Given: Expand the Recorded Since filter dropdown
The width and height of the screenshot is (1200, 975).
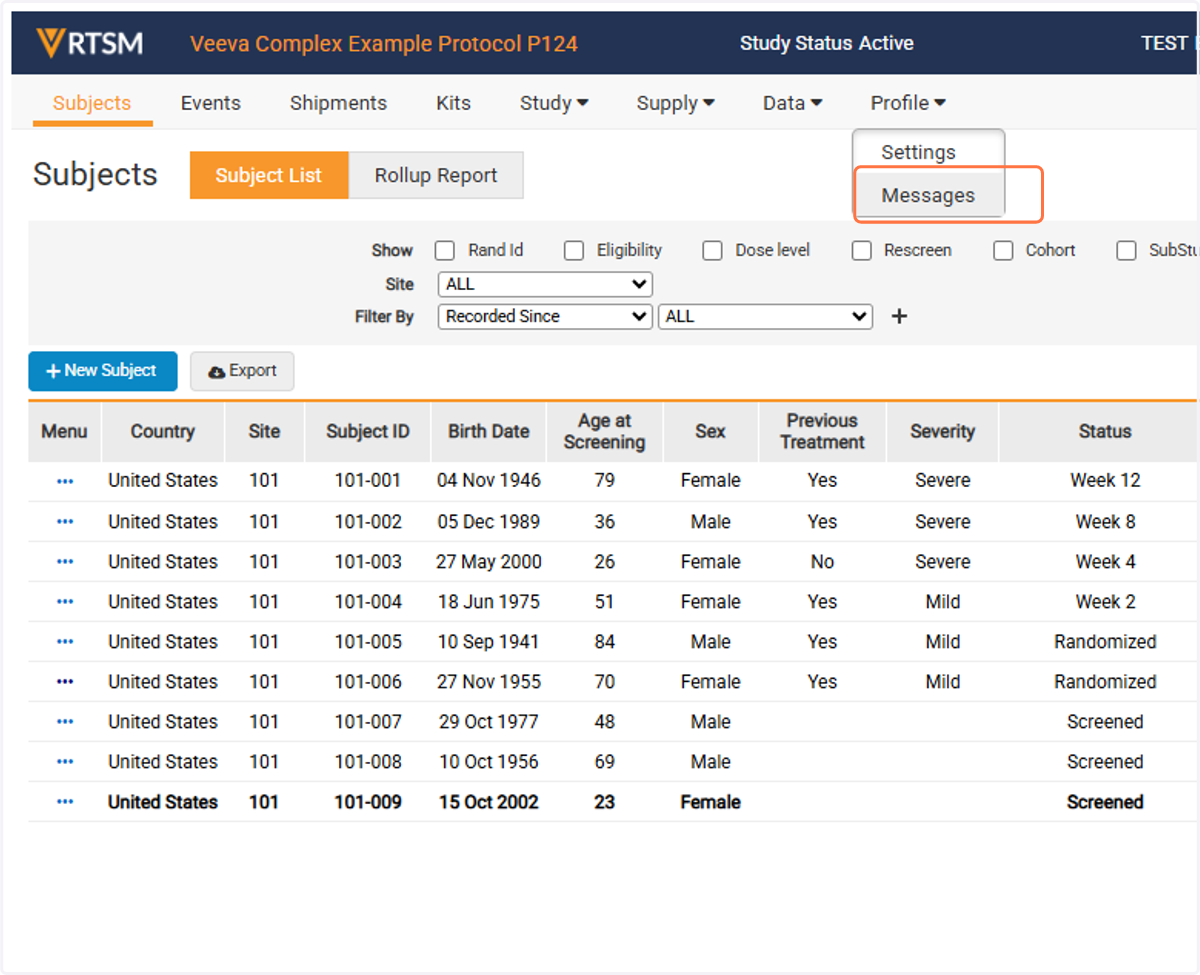Looking at the screenshot, I should click(x=545, y=316).
